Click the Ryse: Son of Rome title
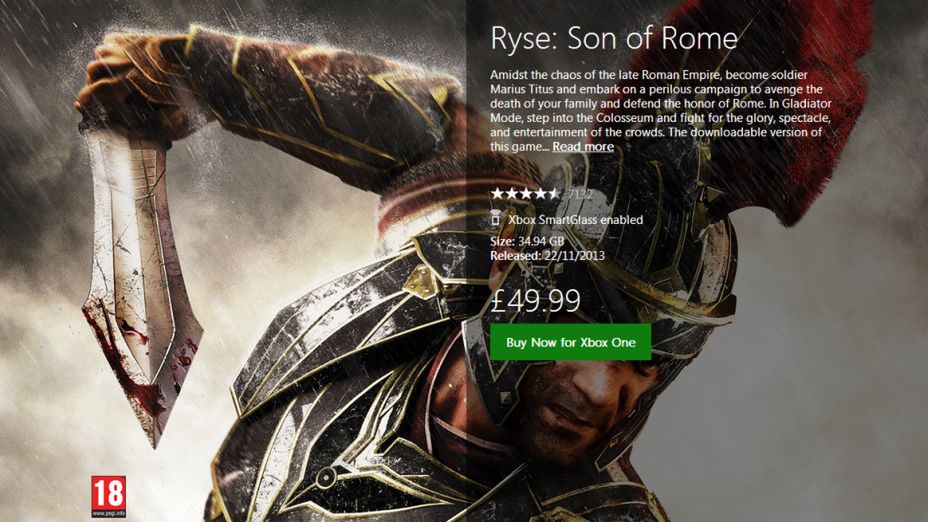This screenshot has width=928, height=522. [613, 39]
